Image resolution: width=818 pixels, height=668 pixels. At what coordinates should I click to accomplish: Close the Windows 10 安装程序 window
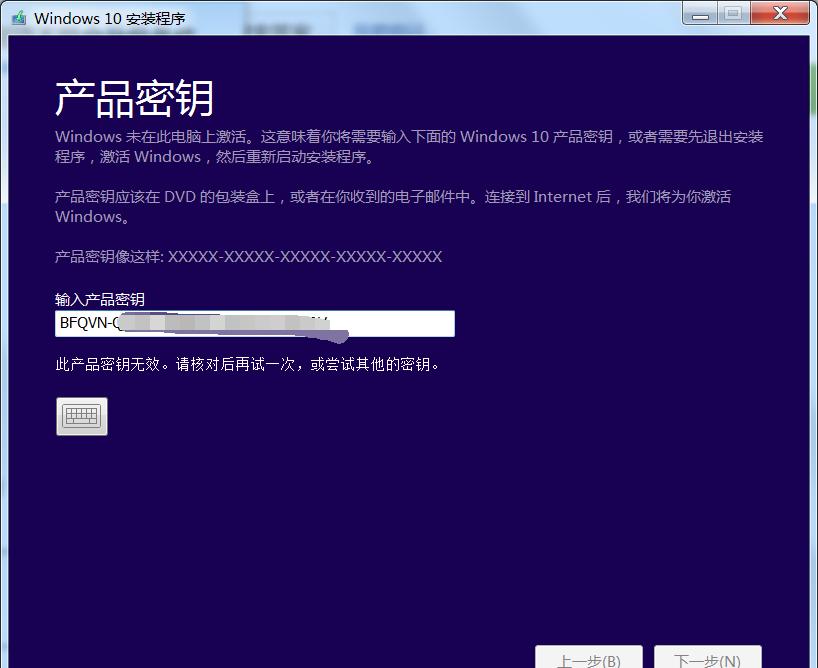tap(780, 13)
